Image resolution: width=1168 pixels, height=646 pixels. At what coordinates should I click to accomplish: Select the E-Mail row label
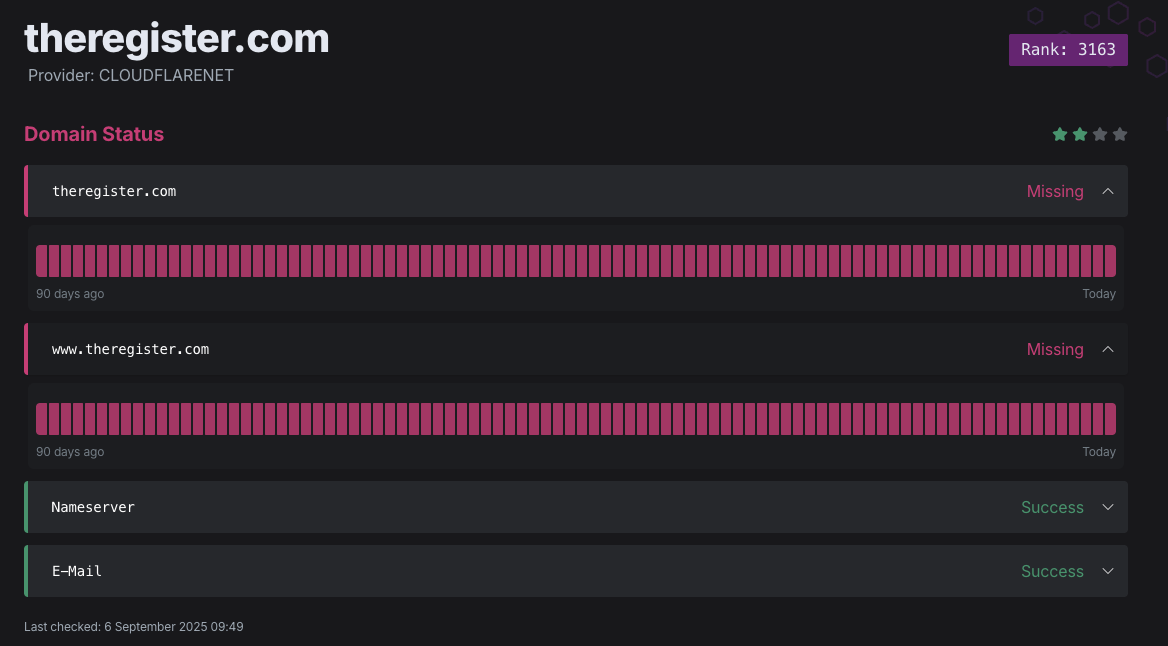(x=77, y=571)
